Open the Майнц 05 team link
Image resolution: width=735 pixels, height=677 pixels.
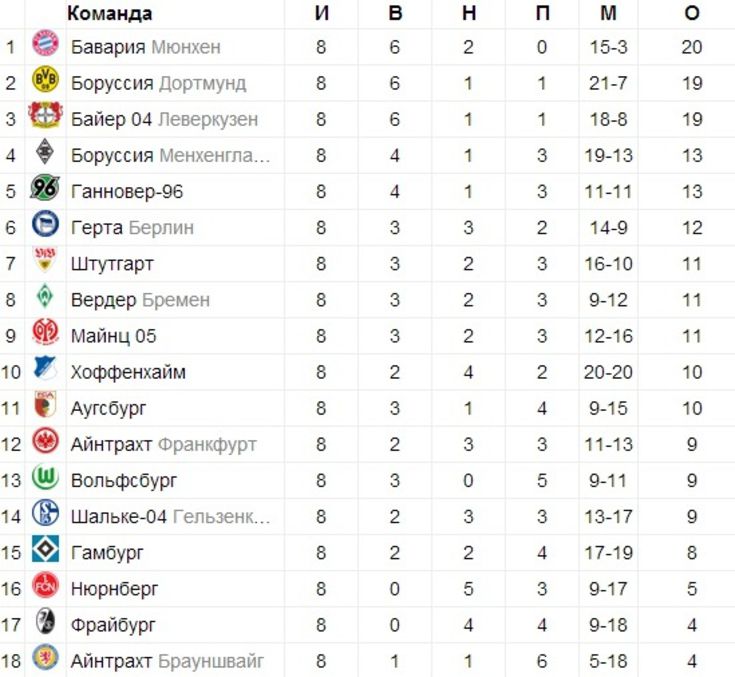113,336
